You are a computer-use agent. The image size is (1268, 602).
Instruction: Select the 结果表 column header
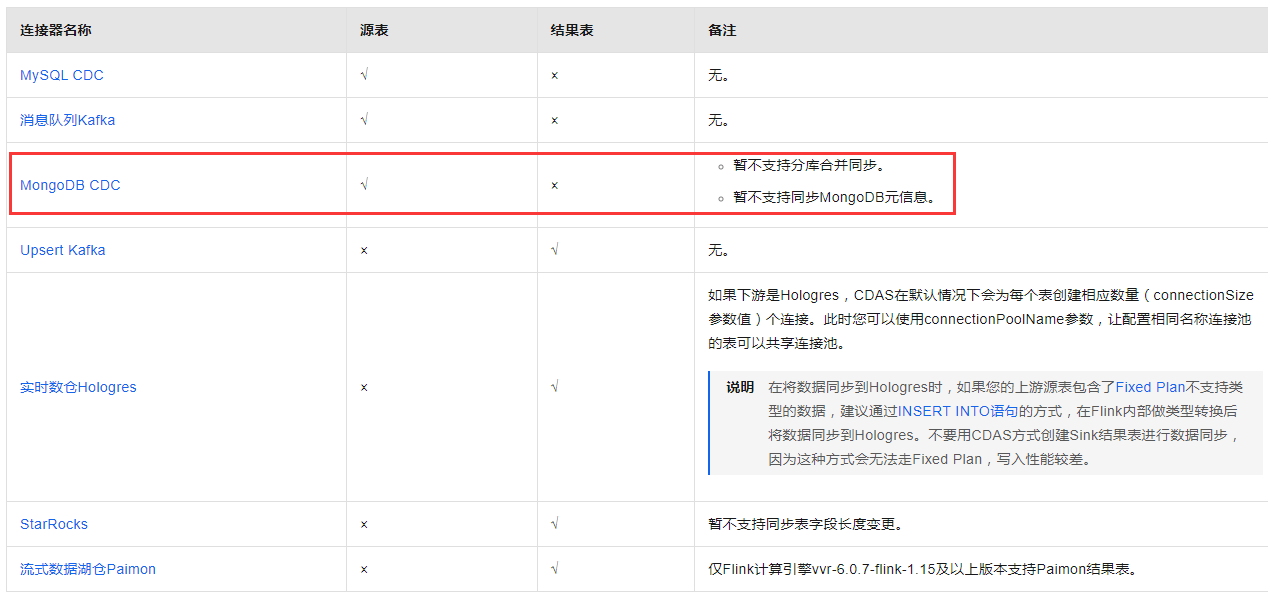pos(572,31)
